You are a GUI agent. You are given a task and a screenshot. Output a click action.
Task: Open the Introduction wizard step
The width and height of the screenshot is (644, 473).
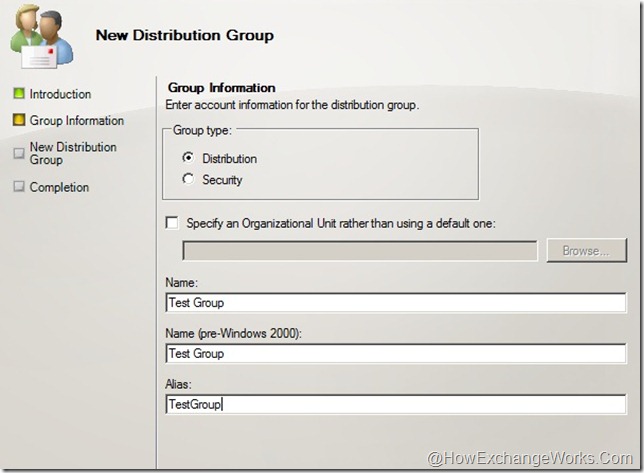coord(60,94)
